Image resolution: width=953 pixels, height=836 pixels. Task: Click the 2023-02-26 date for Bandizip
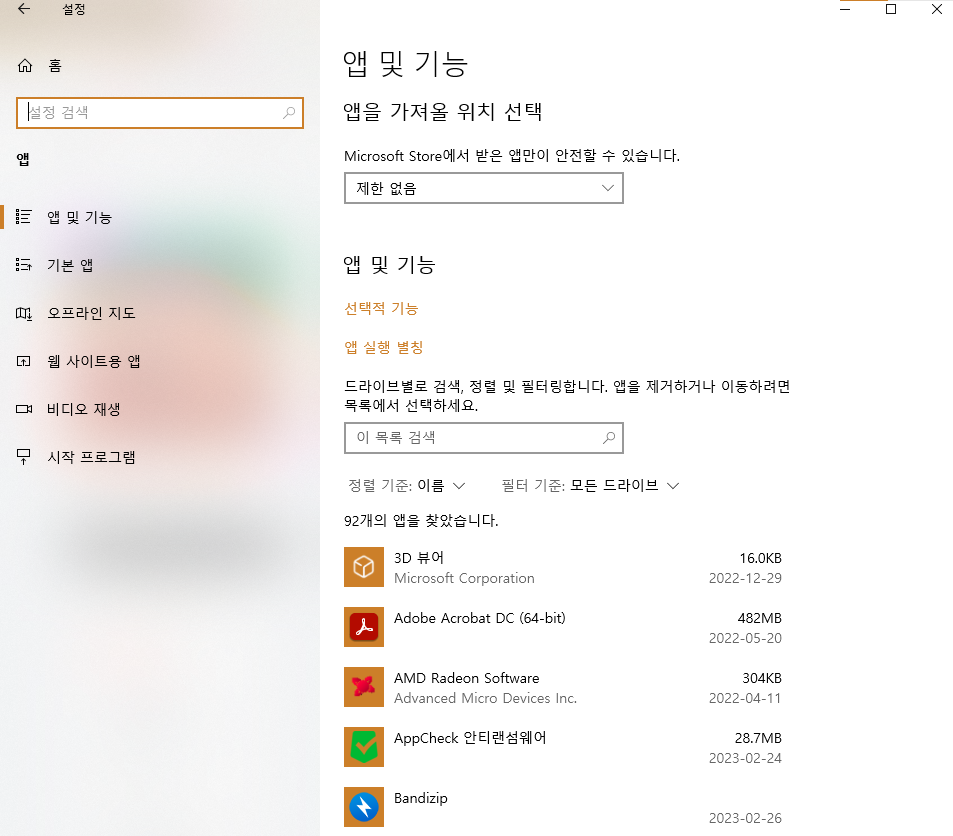click(x=745, y=818)
